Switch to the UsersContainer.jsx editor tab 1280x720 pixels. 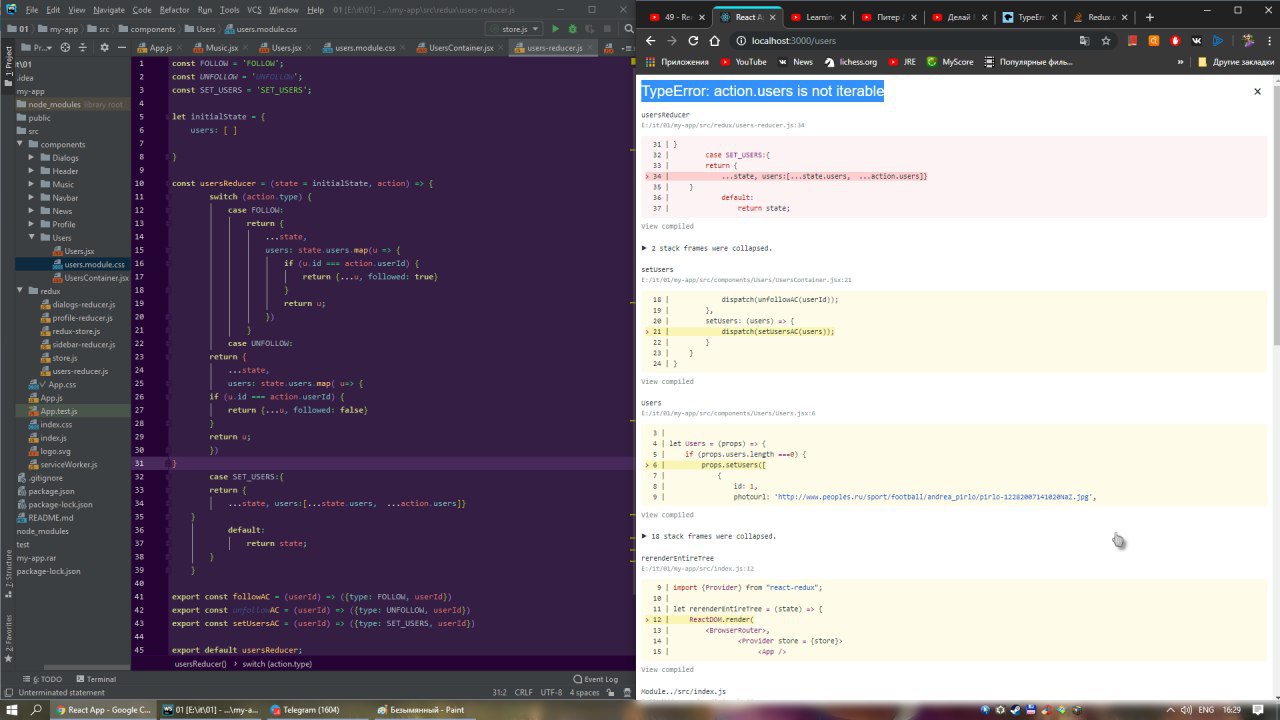coord(461,48)
